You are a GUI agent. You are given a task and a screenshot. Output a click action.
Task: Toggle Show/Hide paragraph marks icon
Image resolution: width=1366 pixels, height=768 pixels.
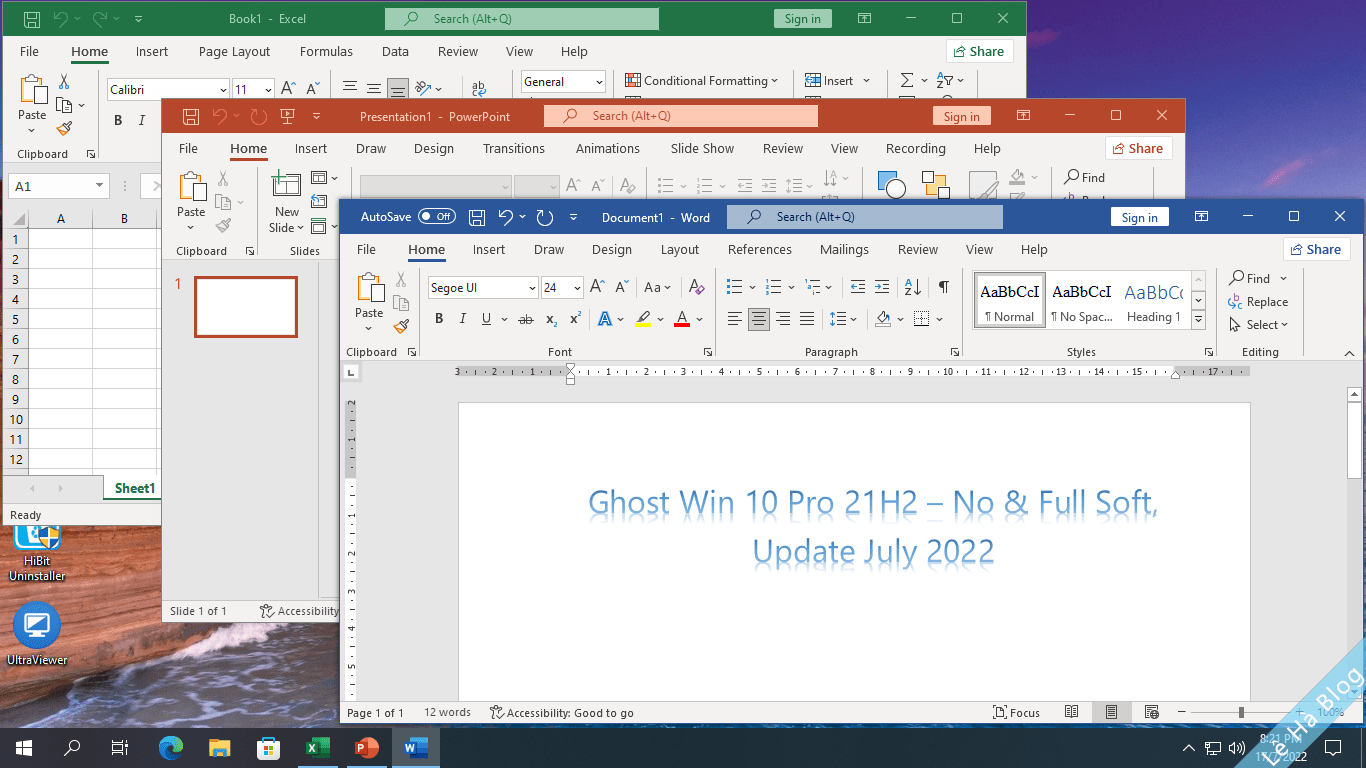tap(943, 287)
